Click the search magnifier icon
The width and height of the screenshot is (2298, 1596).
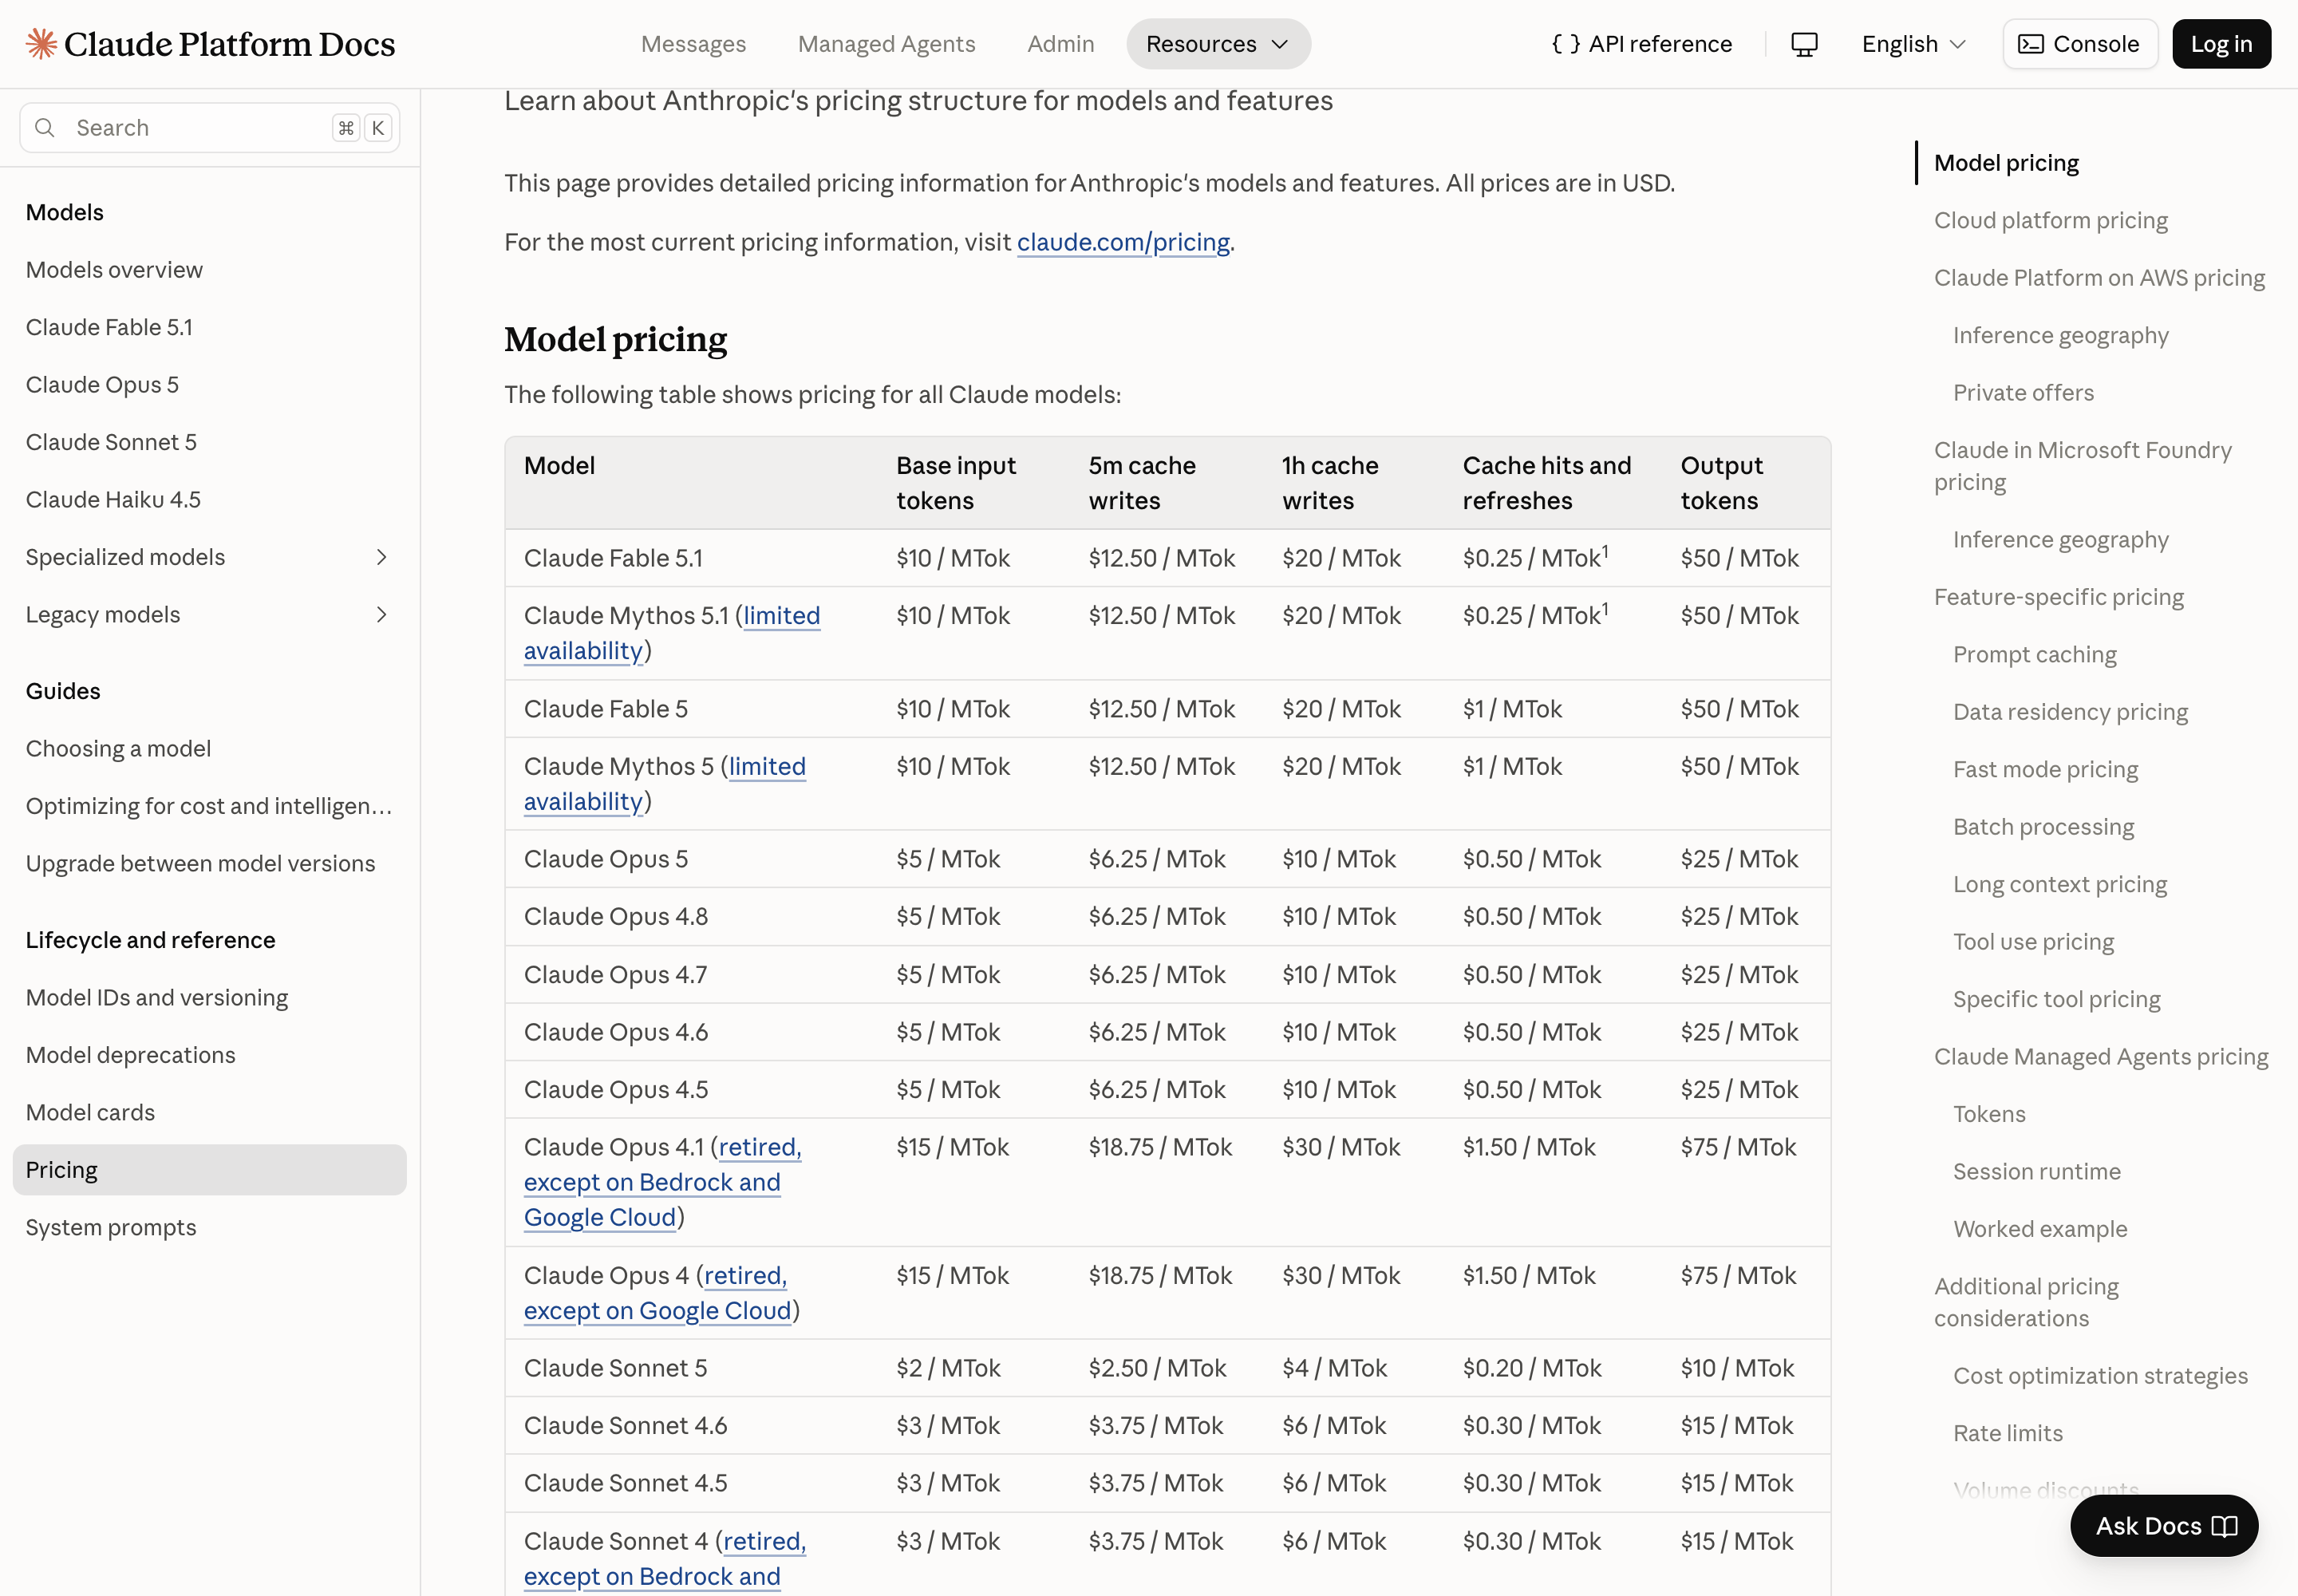(x=44, y=128)
